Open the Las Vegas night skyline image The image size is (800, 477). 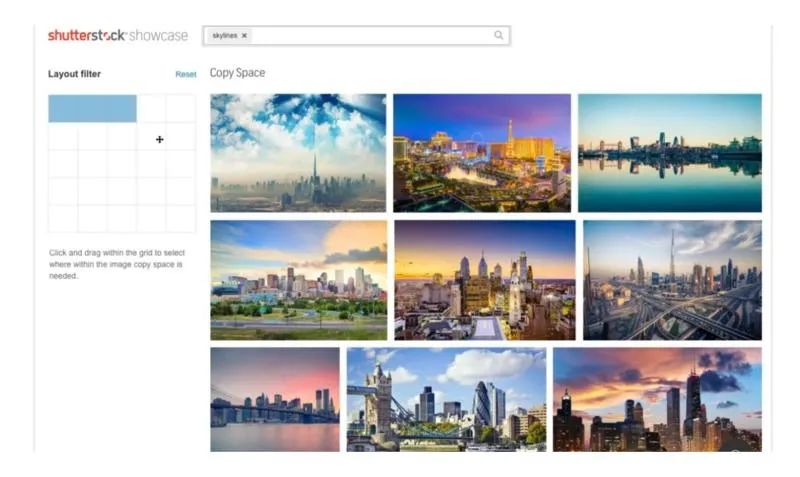tap(482, 153)
